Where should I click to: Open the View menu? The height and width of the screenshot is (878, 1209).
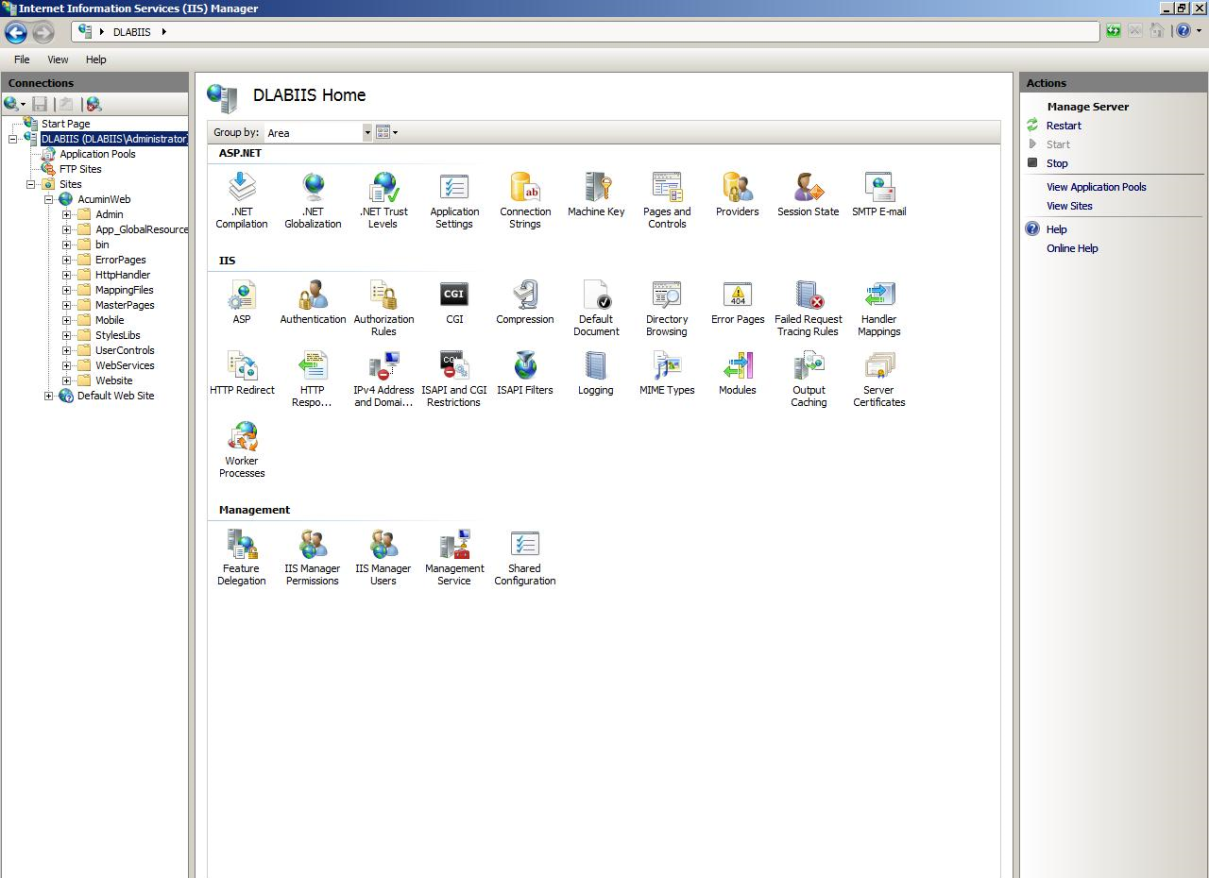[x=58, y=60]
